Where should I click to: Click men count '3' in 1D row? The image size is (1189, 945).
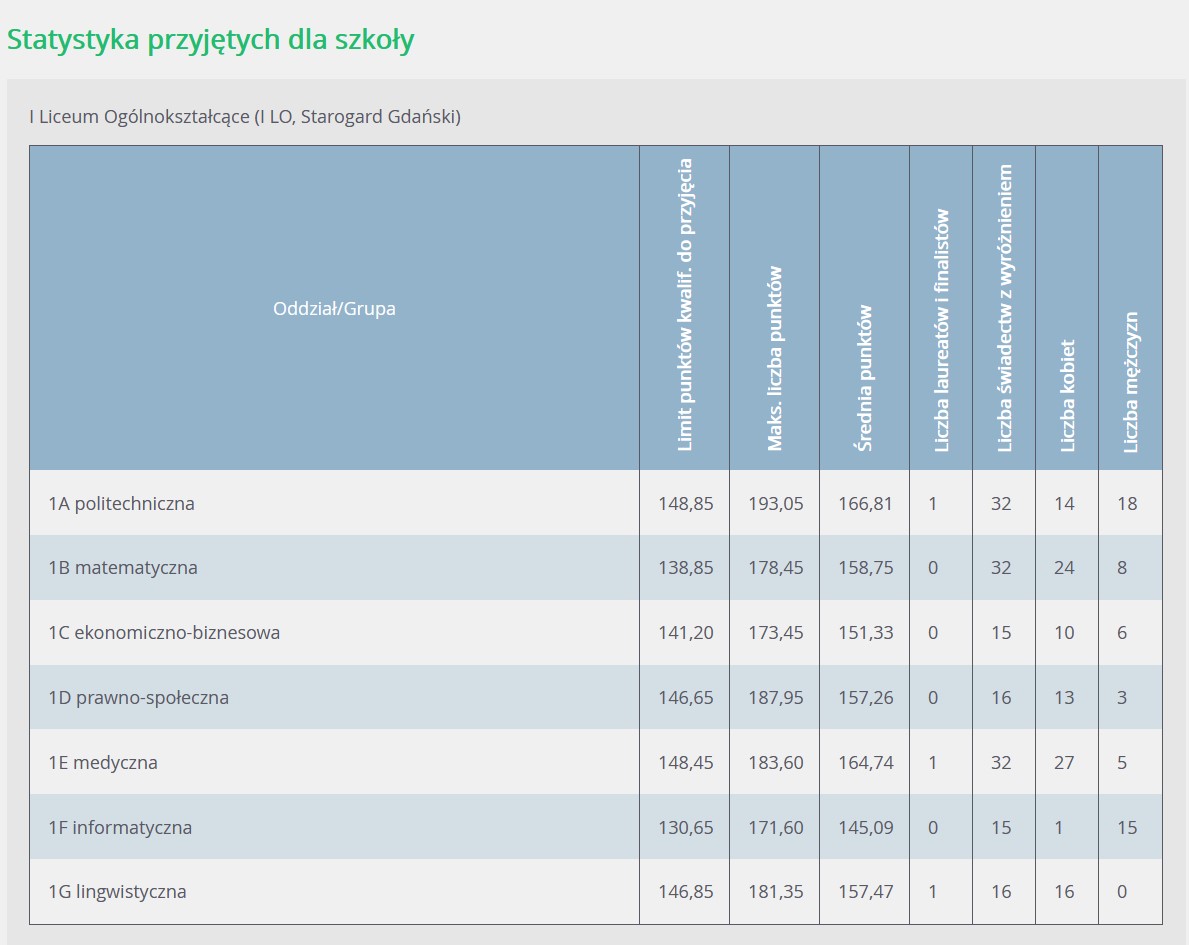1122,698
